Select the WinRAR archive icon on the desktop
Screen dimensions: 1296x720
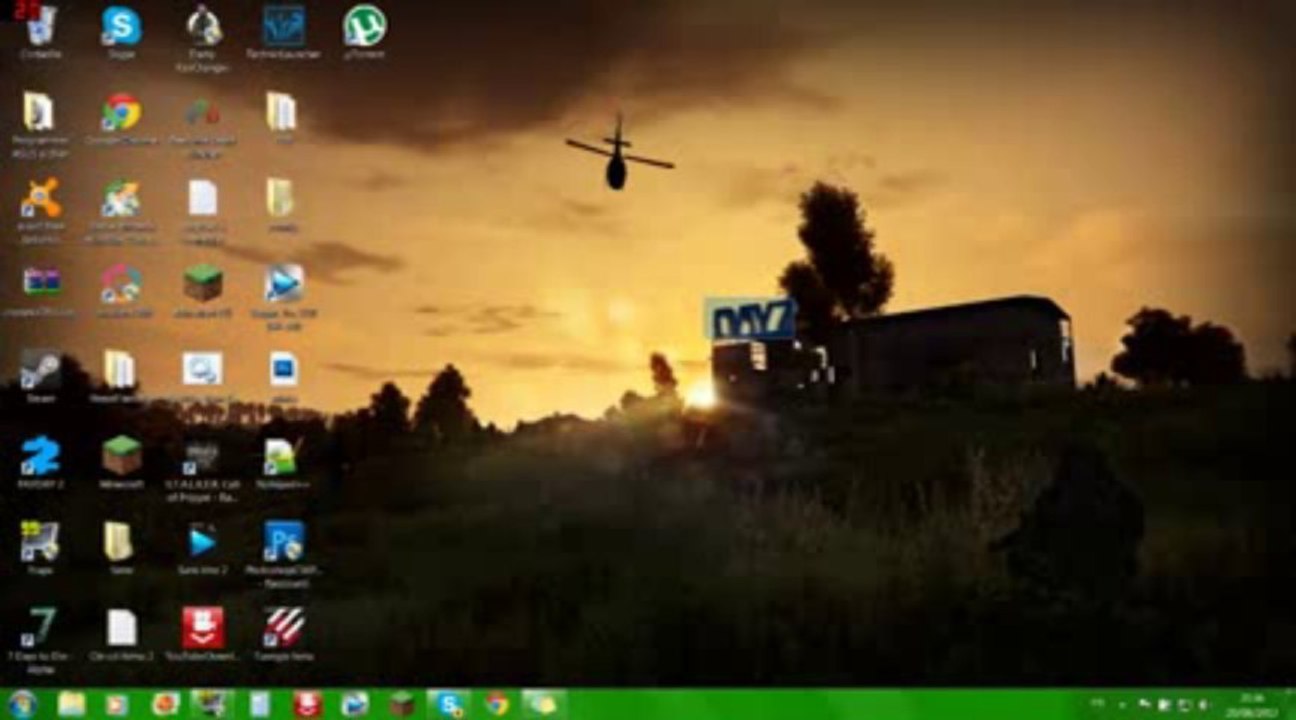click(41, 283)
